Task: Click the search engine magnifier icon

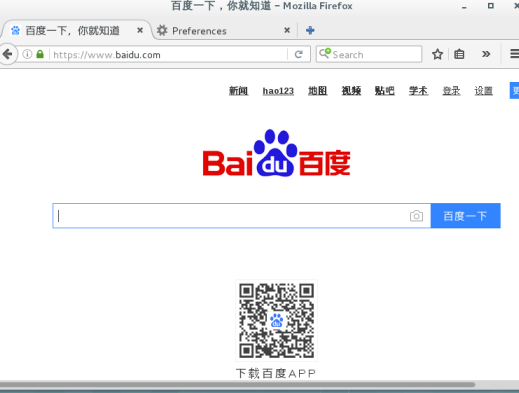Action: 325,53
